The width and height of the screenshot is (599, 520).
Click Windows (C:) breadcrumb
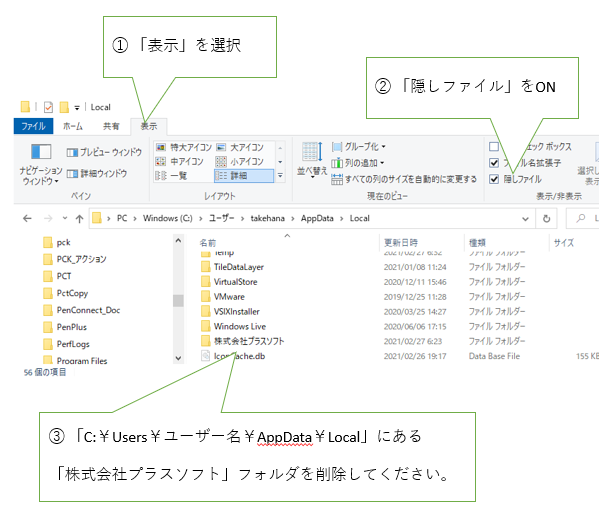(168, 219)
